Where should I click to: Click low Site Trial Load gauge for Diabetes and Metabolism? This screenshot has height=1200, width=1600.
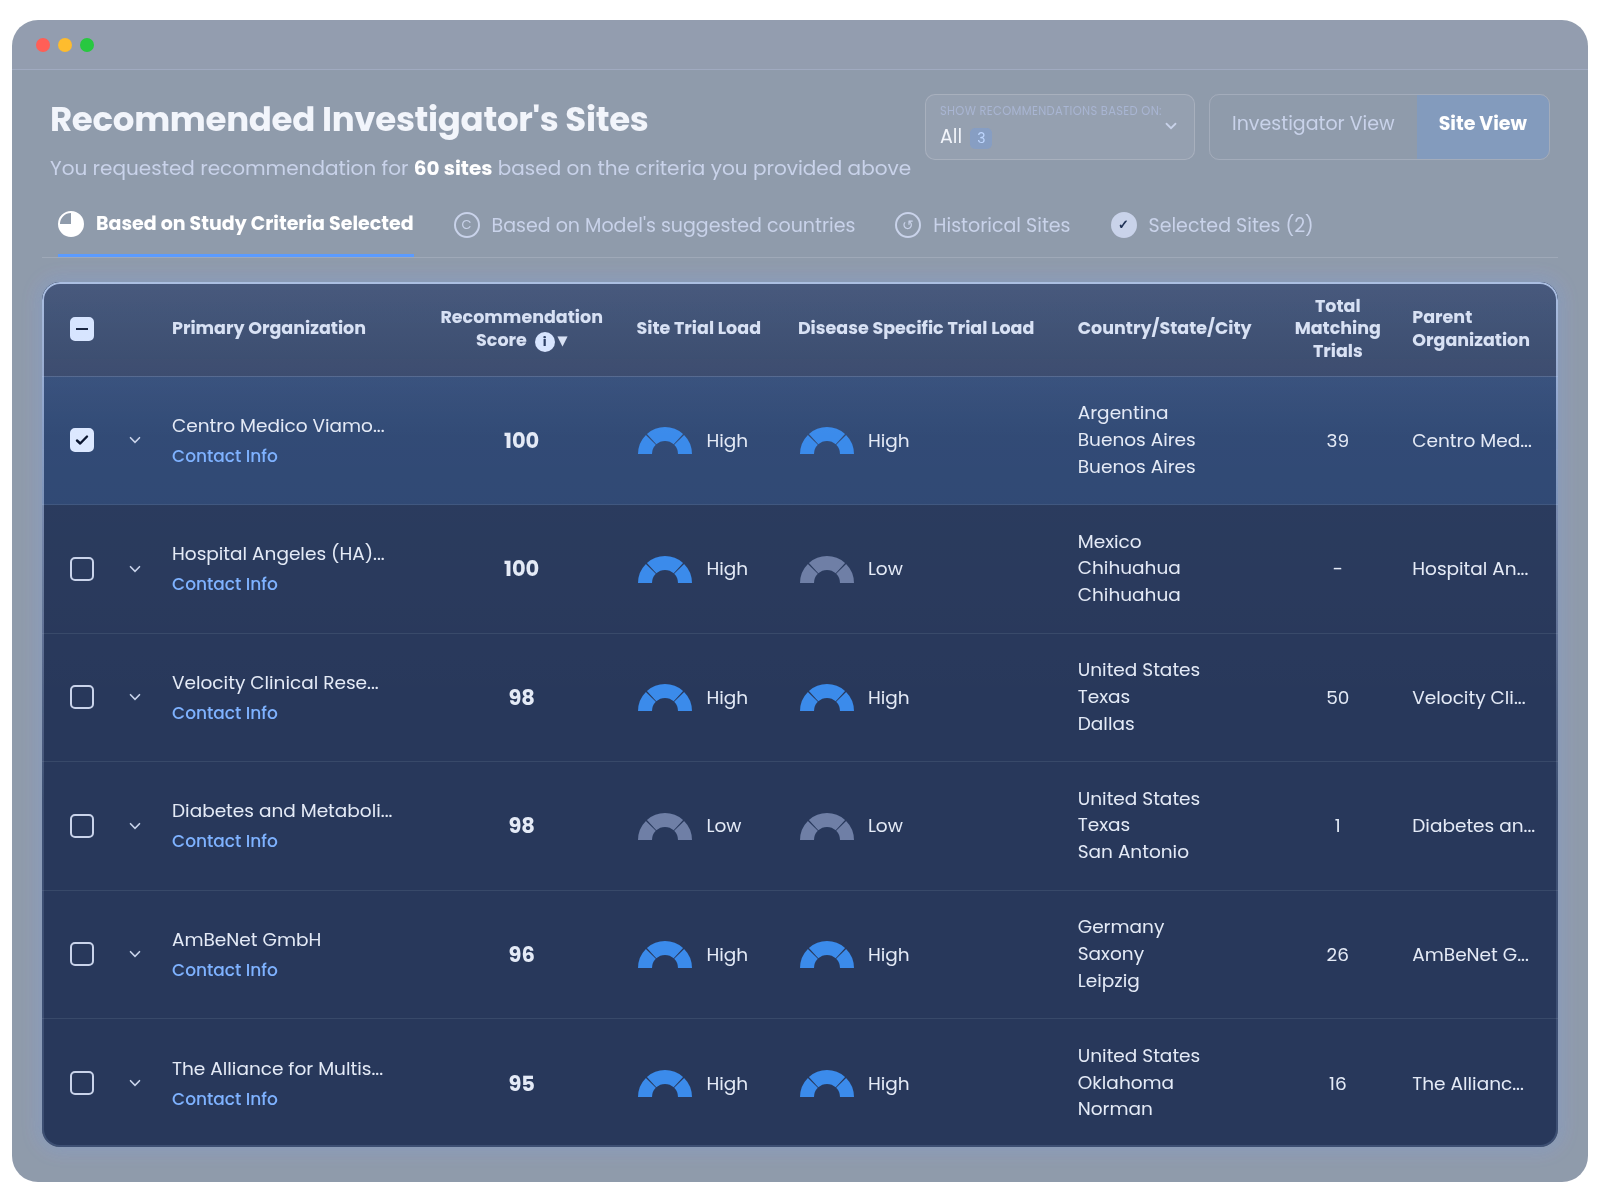(665, 827)
